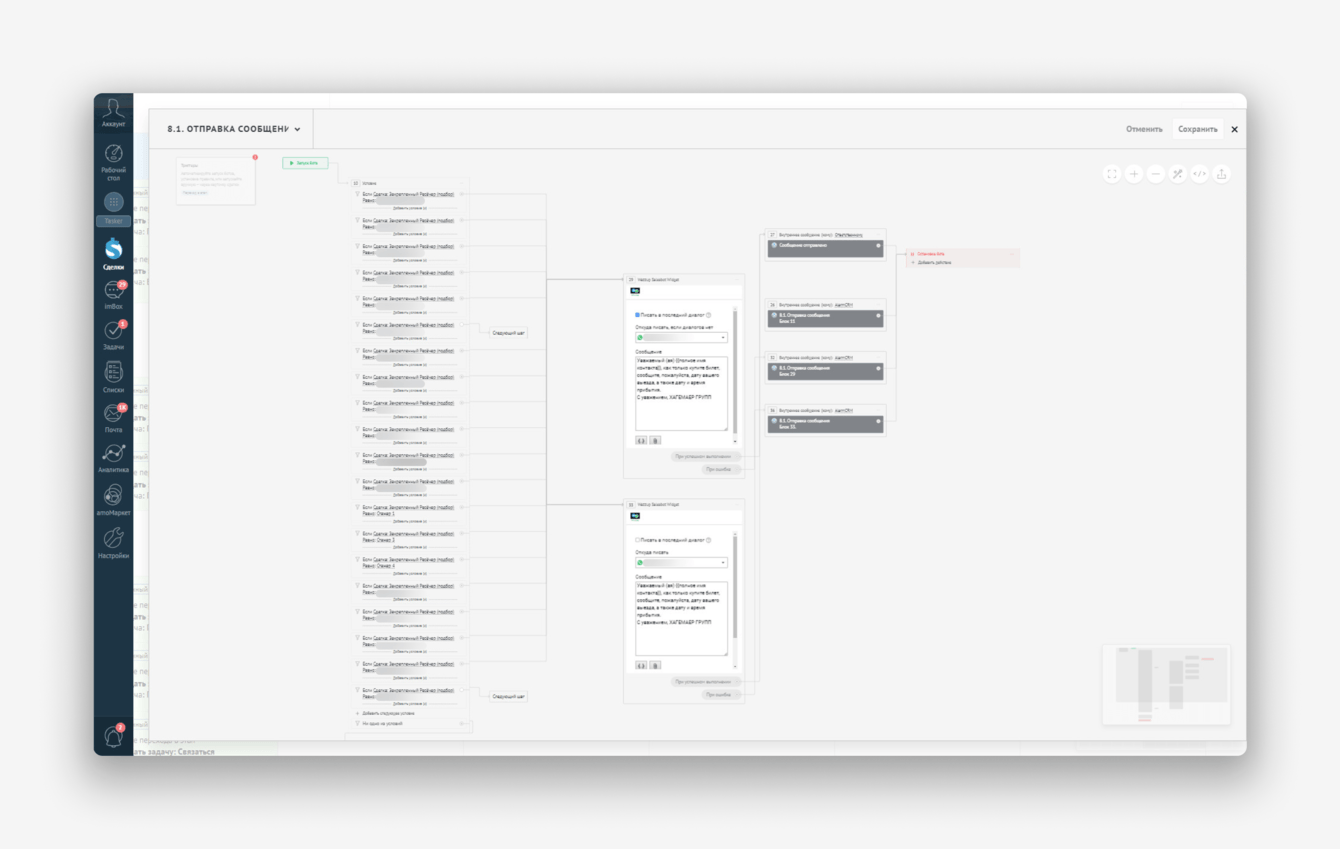The image size is (1340, 849).
Task: Open Рабочий стол dashboard in sidebar
Action: (x=113, y=161)
